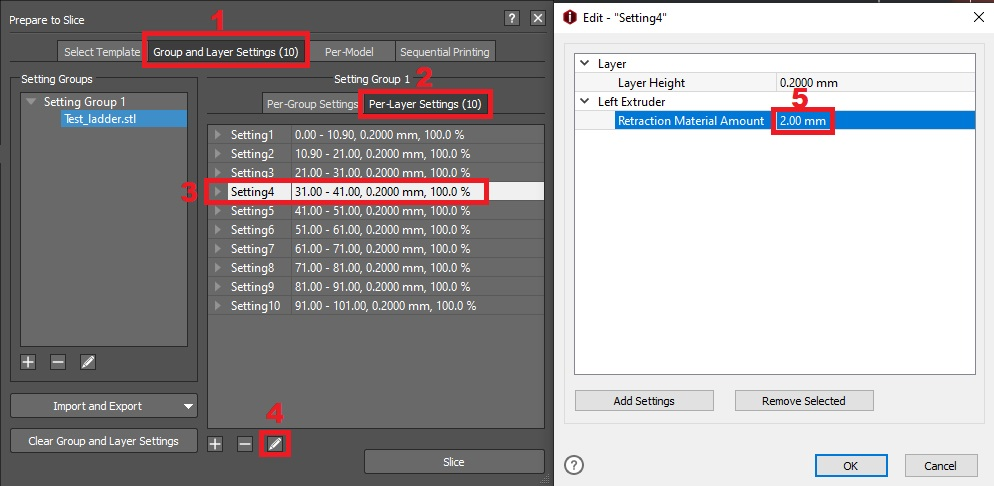Collapse the Layer section in Edit dialog

(585, 64)
